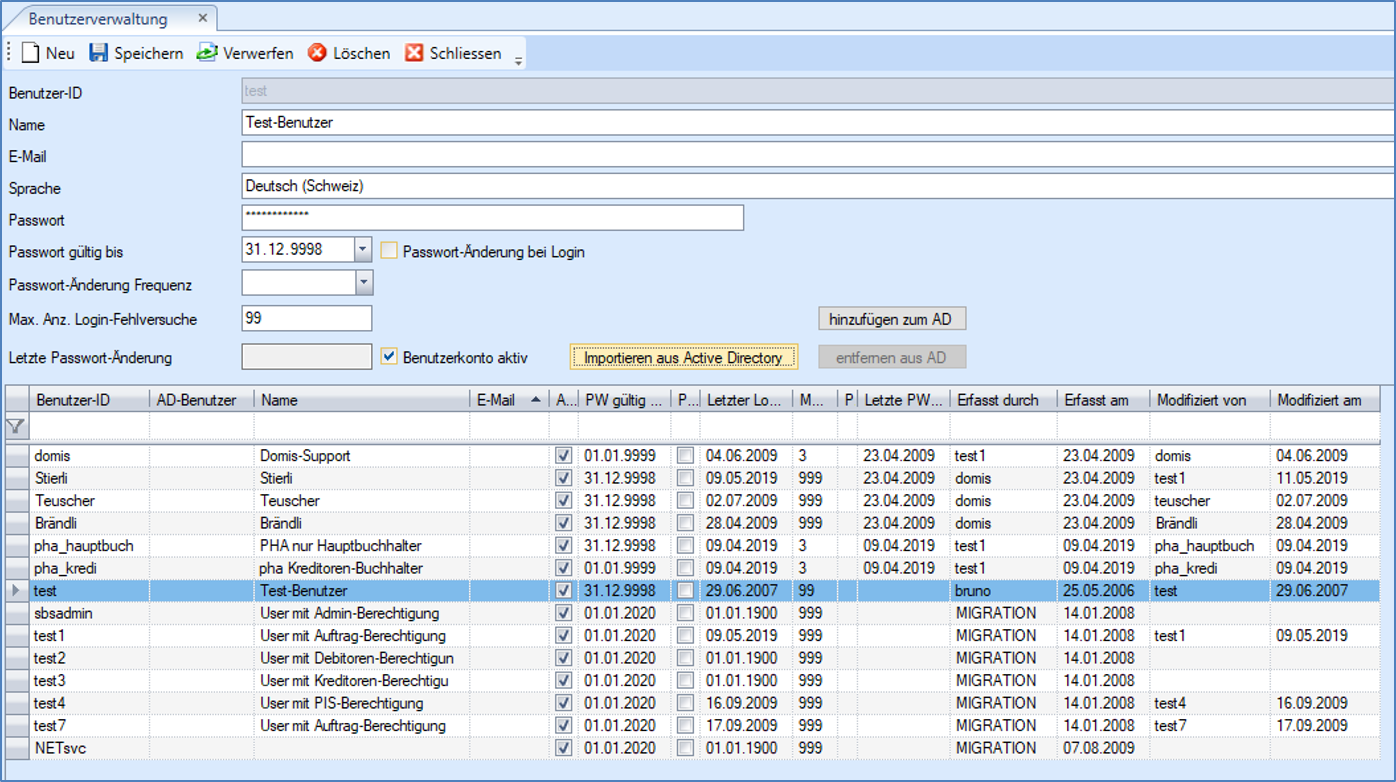This screenshot has height=782, width=1396.
Task: Open toolbar overflow options arrow
Action: tap(518, 61)
